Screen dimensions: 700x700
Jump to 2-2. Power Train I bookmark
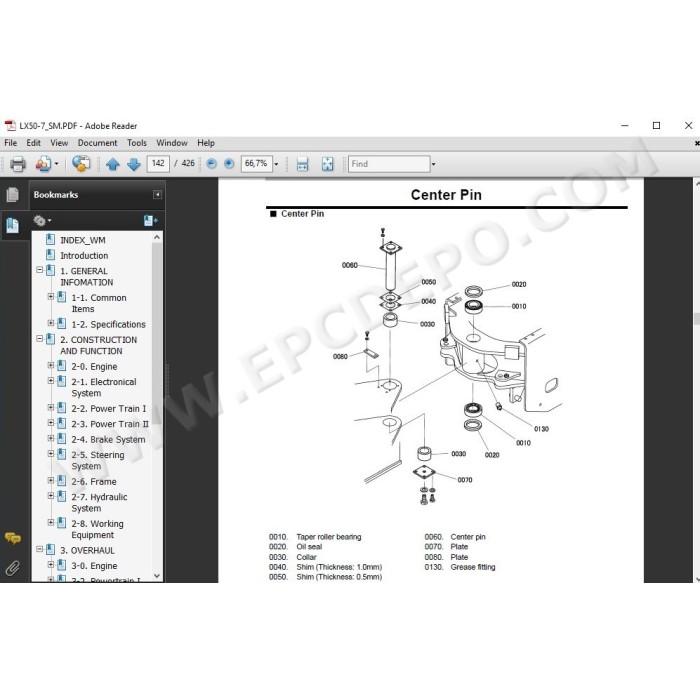coord(109,408)
